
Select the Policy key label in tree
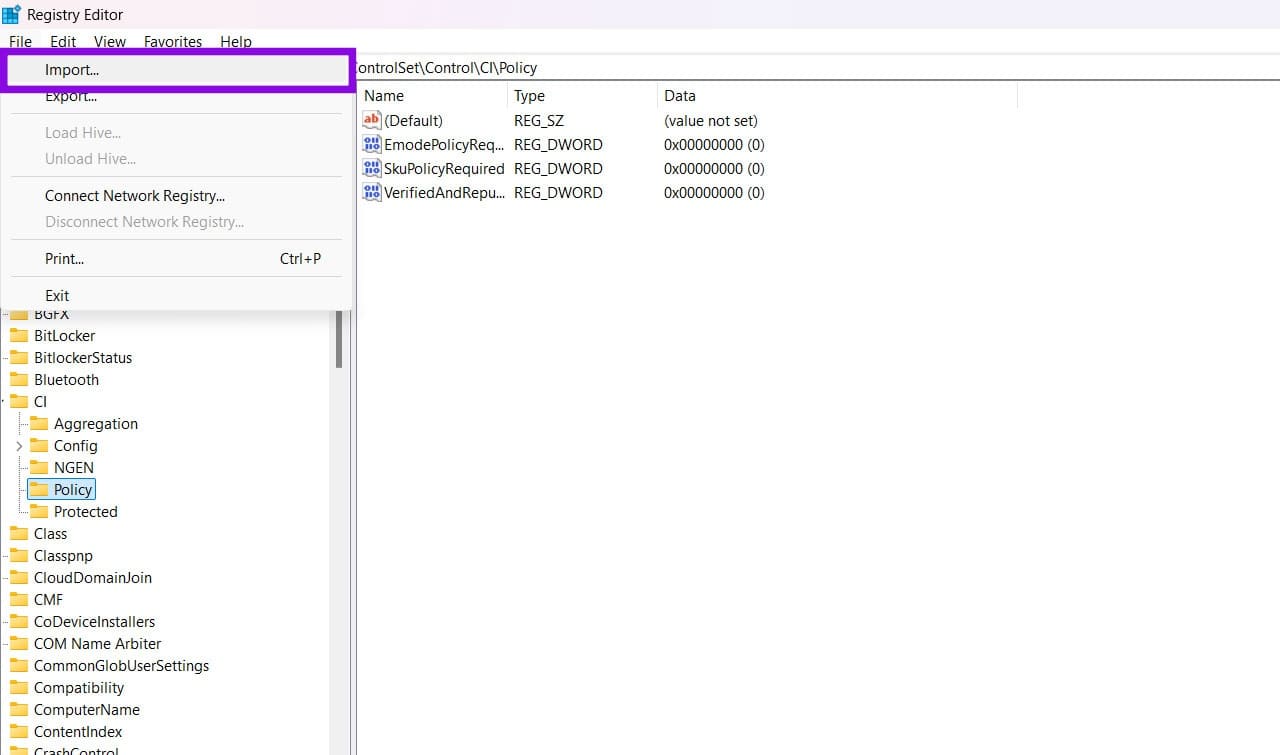click(x=73, y=489)
